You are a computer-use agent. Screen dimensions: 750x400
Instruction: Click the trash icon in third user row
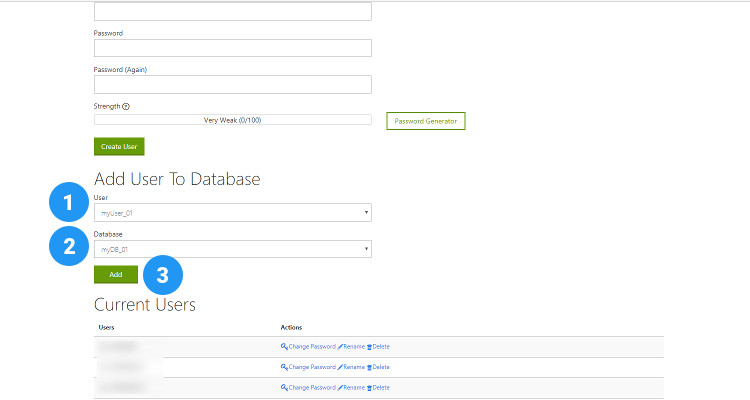[x=369, y=388]
